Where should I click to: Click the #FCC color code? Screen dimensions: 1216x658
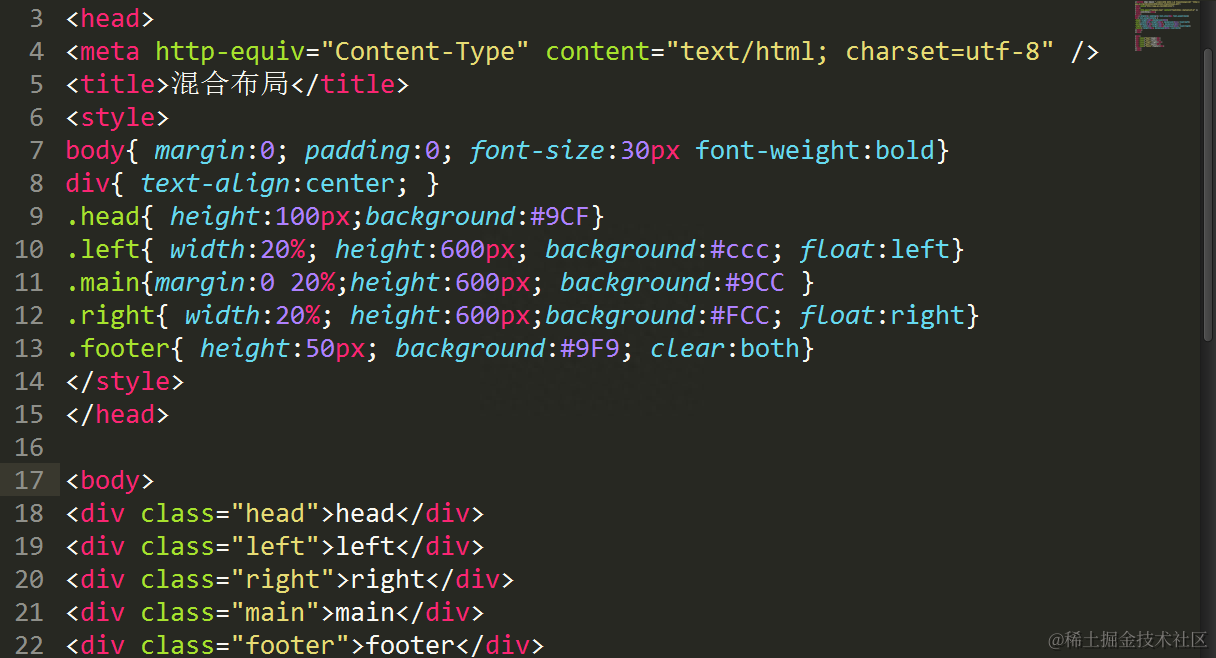(x=739, y=315)
